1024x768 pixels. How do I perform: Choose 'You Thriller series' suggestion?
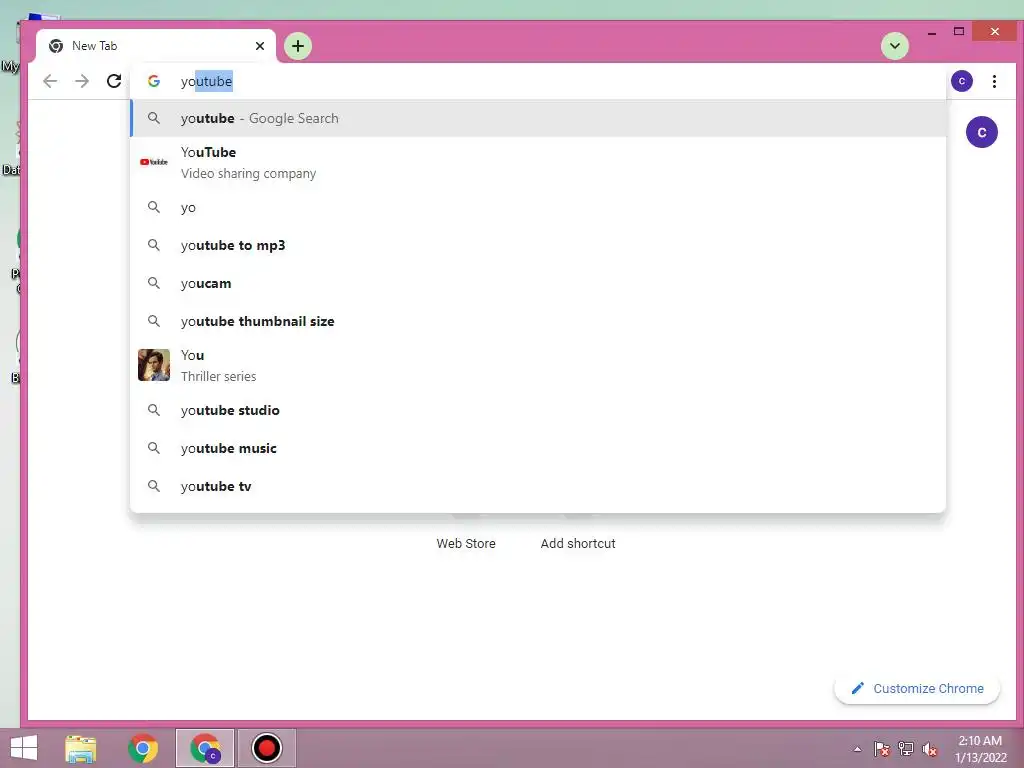(537, 366)
